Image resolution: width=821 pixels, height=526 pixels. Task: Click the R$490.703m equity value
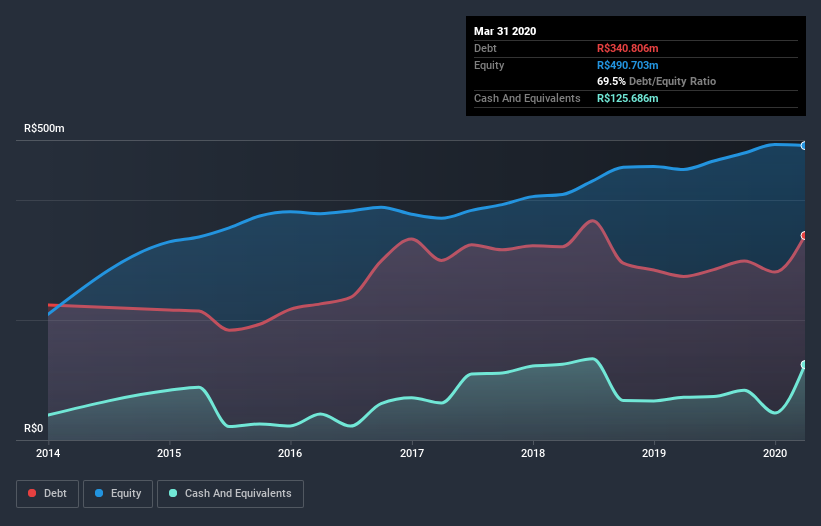[x=628, y=65]
